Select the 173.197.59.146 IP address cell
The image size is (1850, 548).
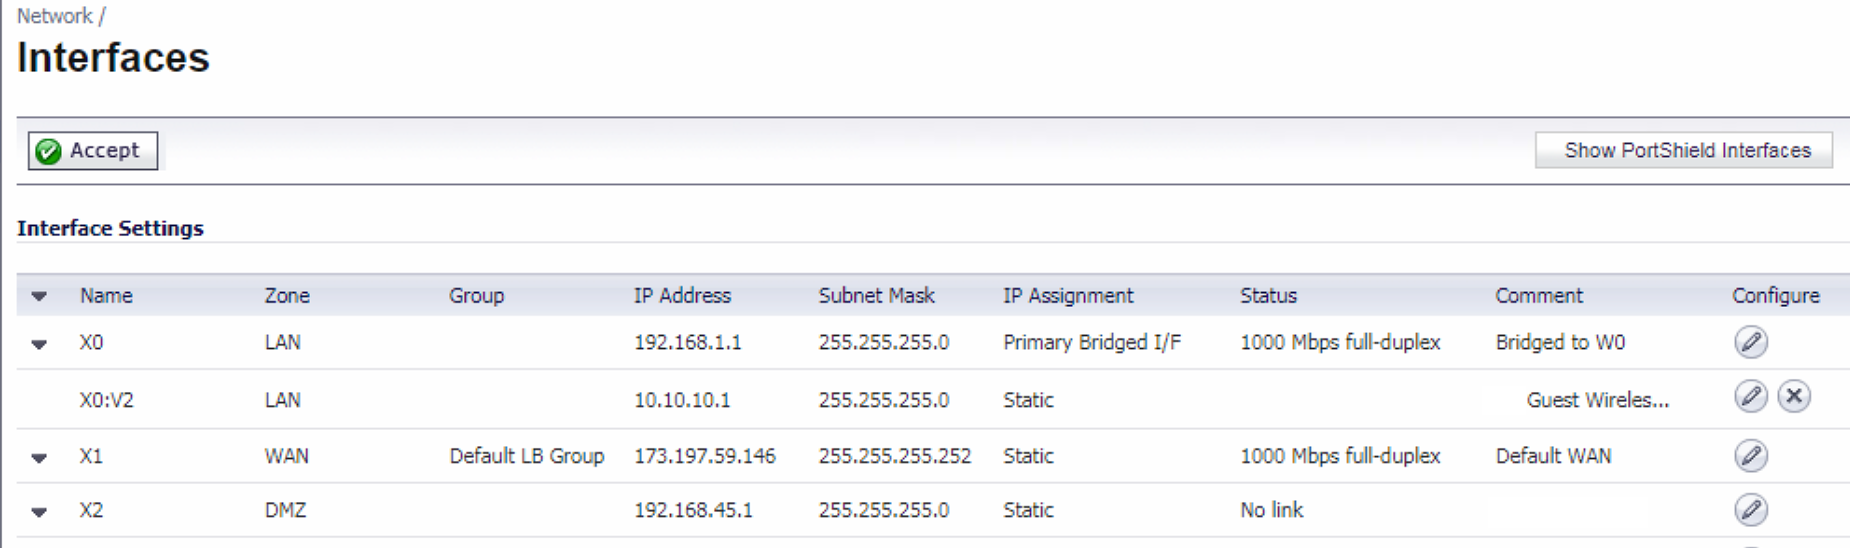(704, 456)
